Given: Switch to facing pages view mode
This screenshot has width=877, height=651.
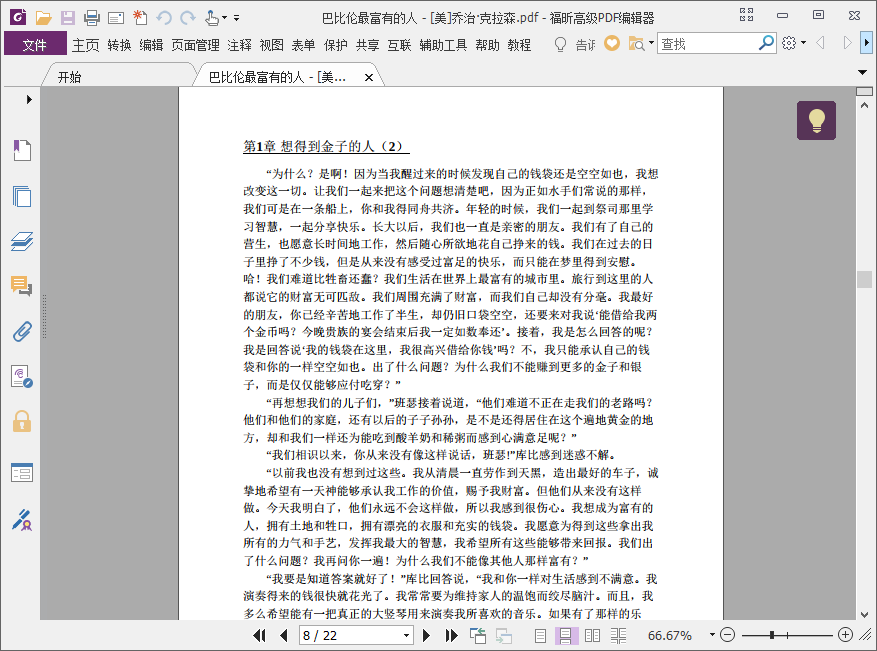Looking at the screenshot, I should coord(592,635).
